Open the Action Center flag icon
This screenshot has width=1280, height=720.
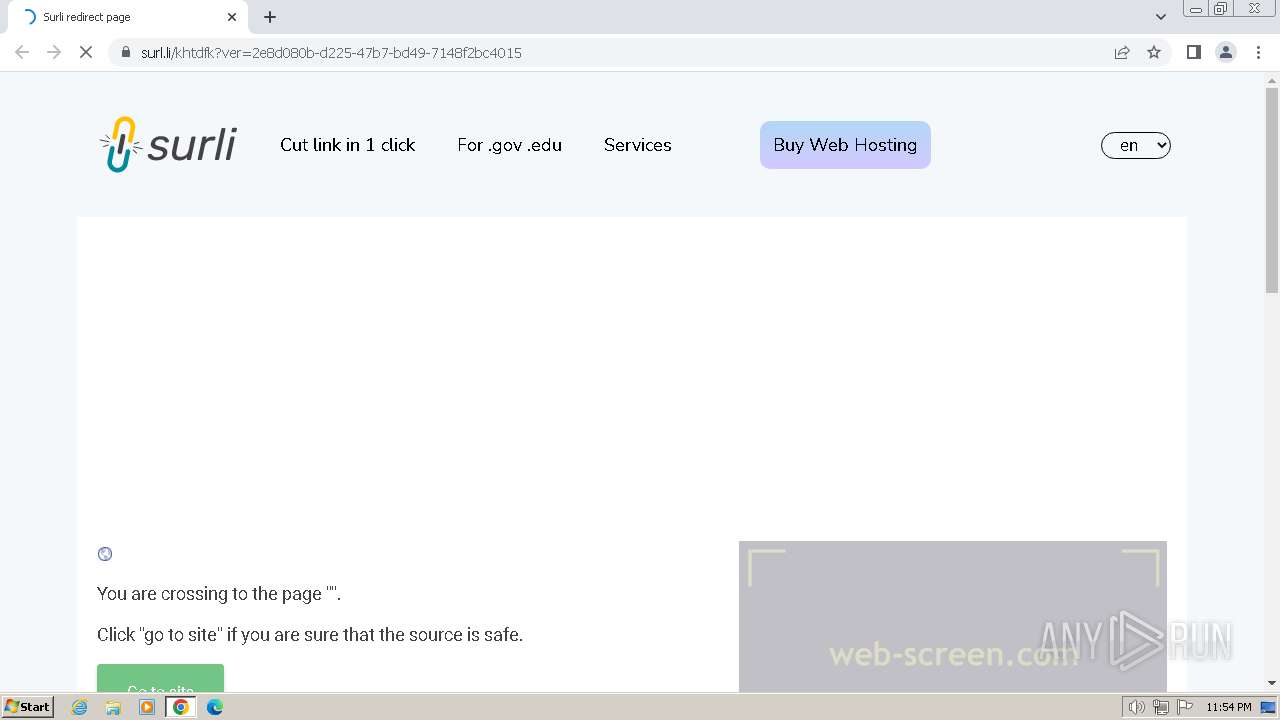coord(1185,707)
